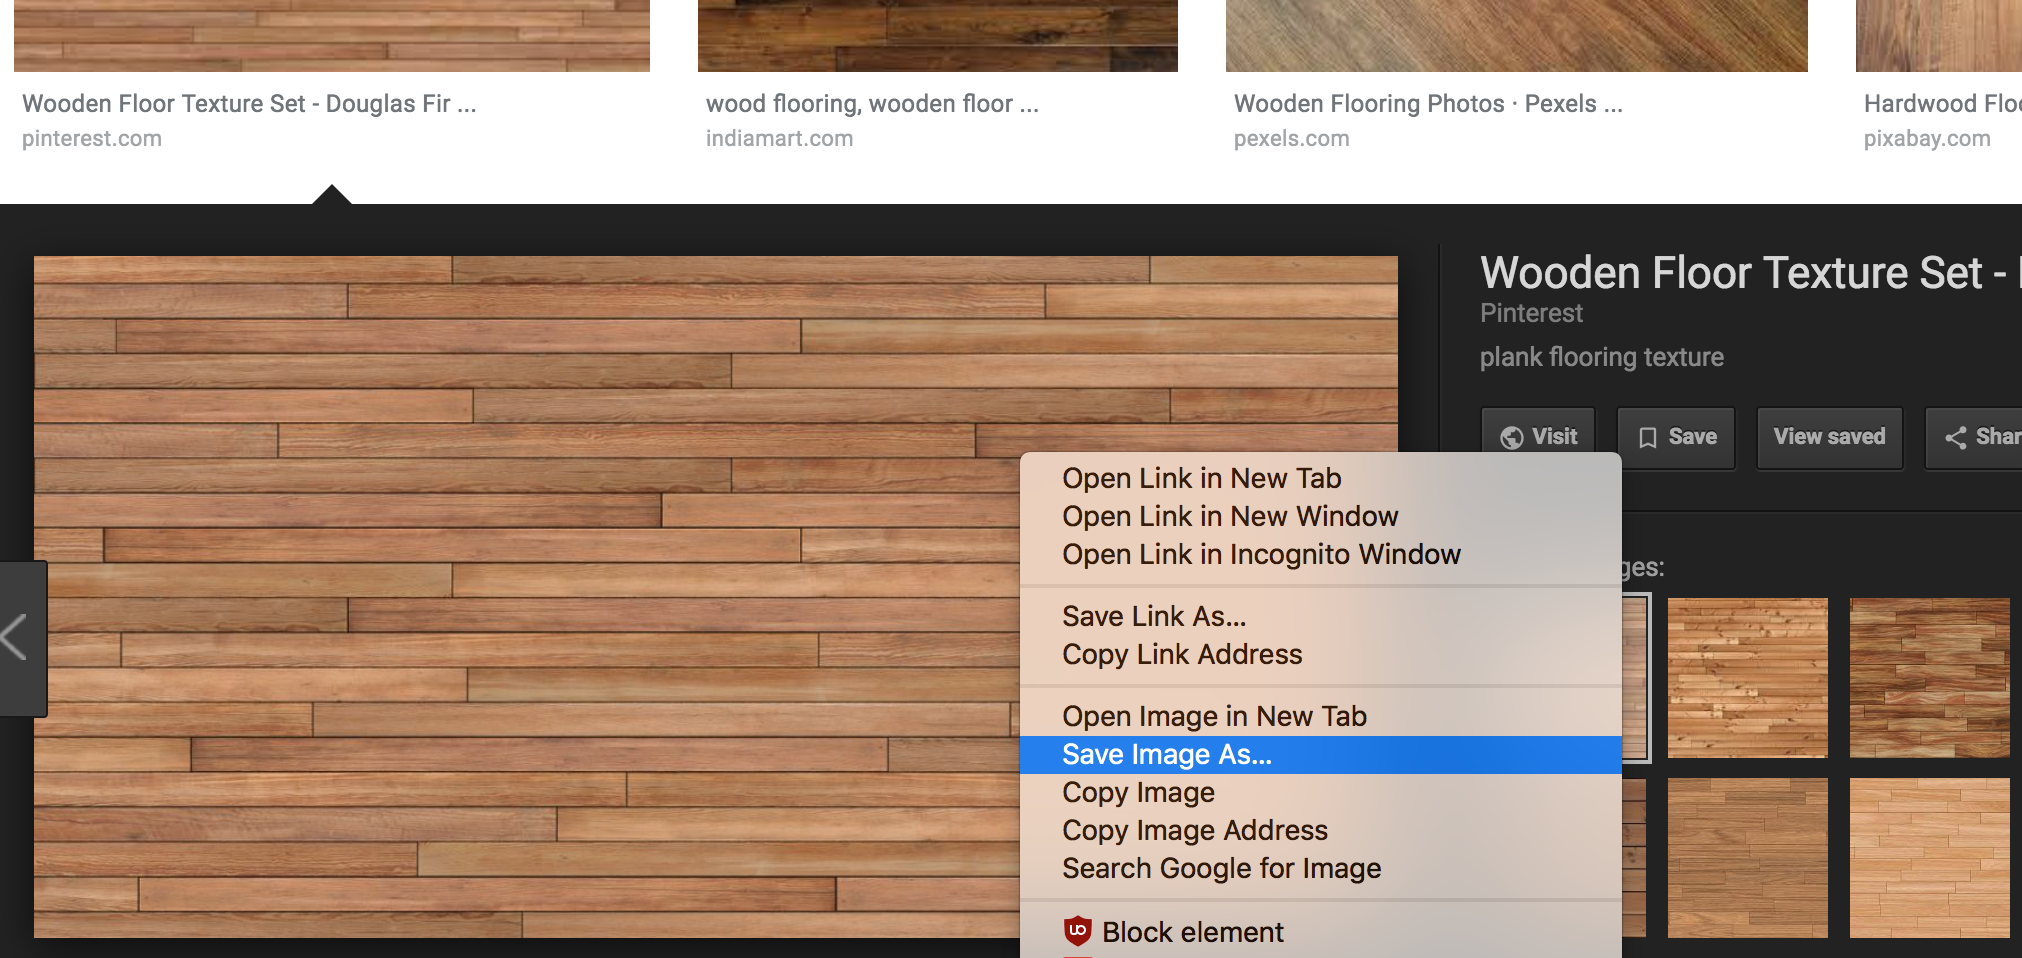
Task: Click the Visit button
Action: [x=1538, y=437]
